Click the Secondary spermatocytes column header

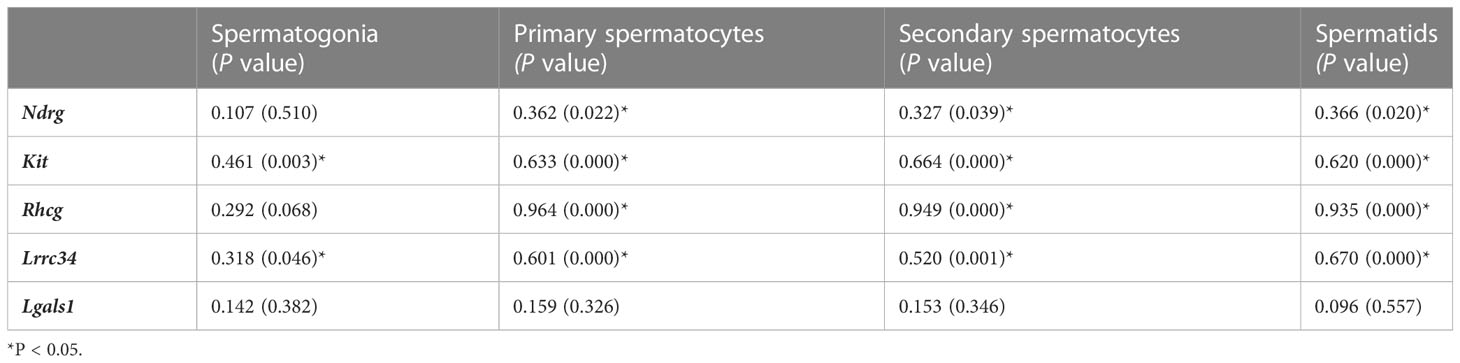click(1039, 48)
